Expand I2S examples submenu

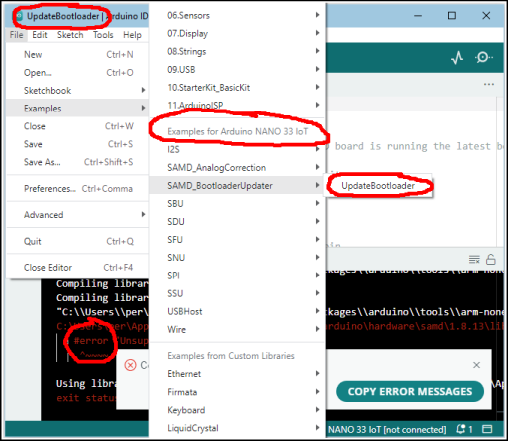coord(237,149)
